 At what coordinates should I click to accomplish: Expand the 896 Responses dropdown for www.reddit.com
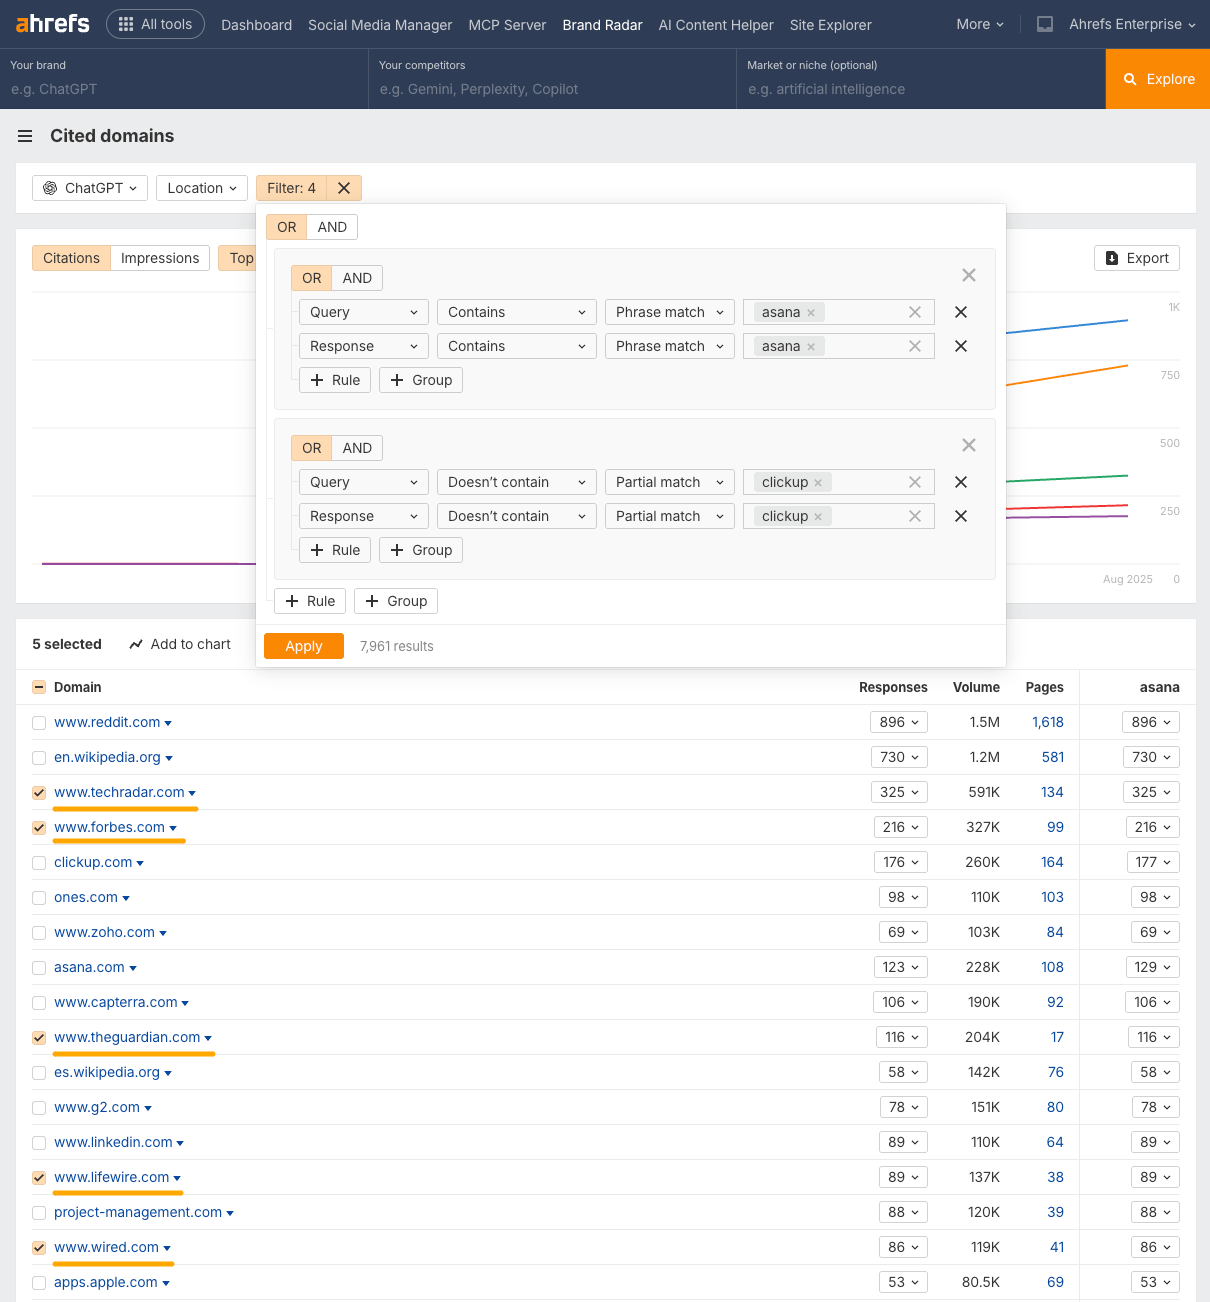click(x=898, y=722)
